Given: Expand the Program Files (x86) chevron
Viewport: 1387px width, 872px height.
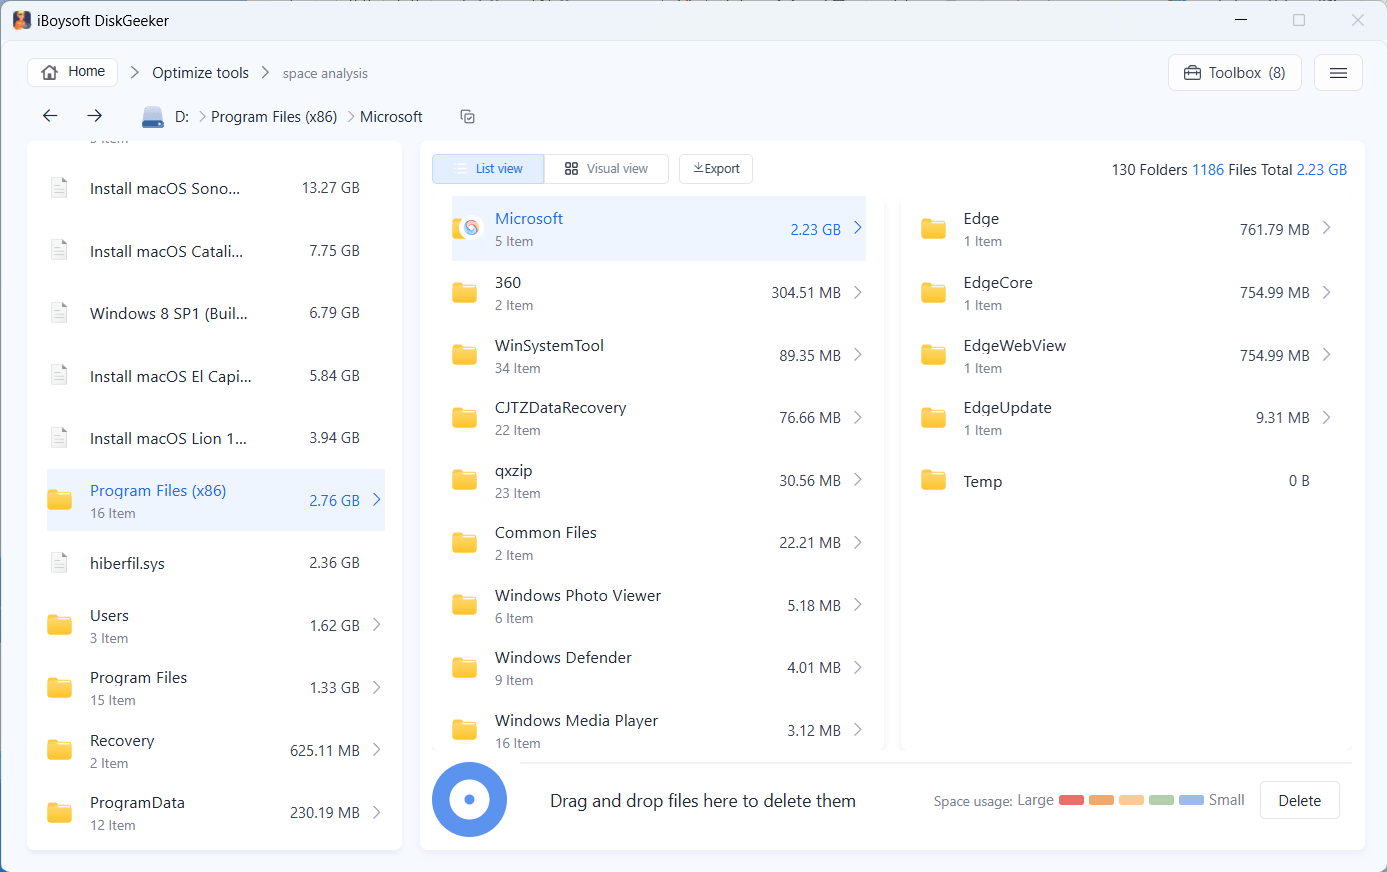Looking at the screenshot, I should [377, 499].
